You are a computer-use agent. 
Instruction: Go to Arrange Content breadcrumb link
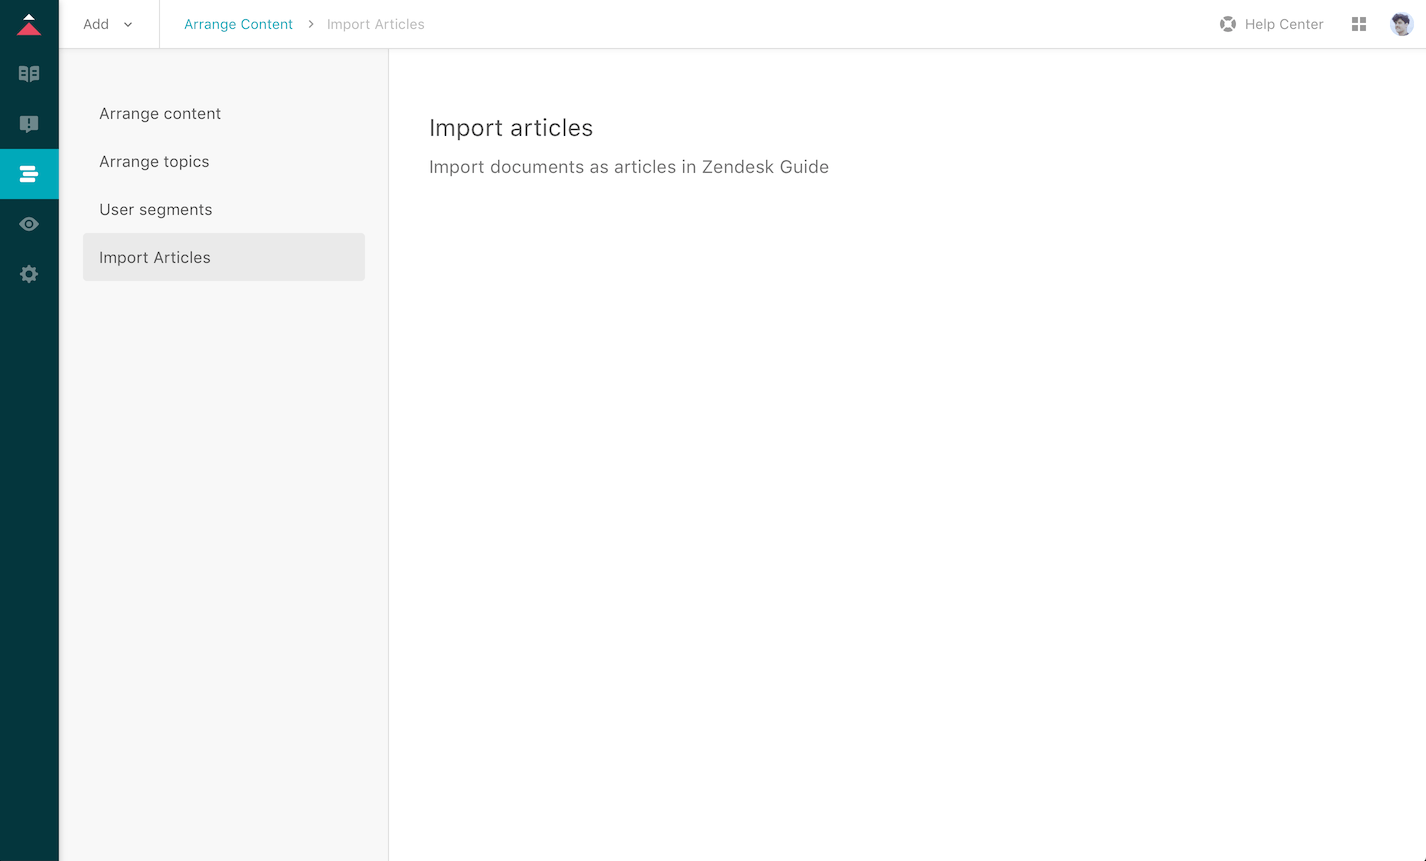[238, 24]
